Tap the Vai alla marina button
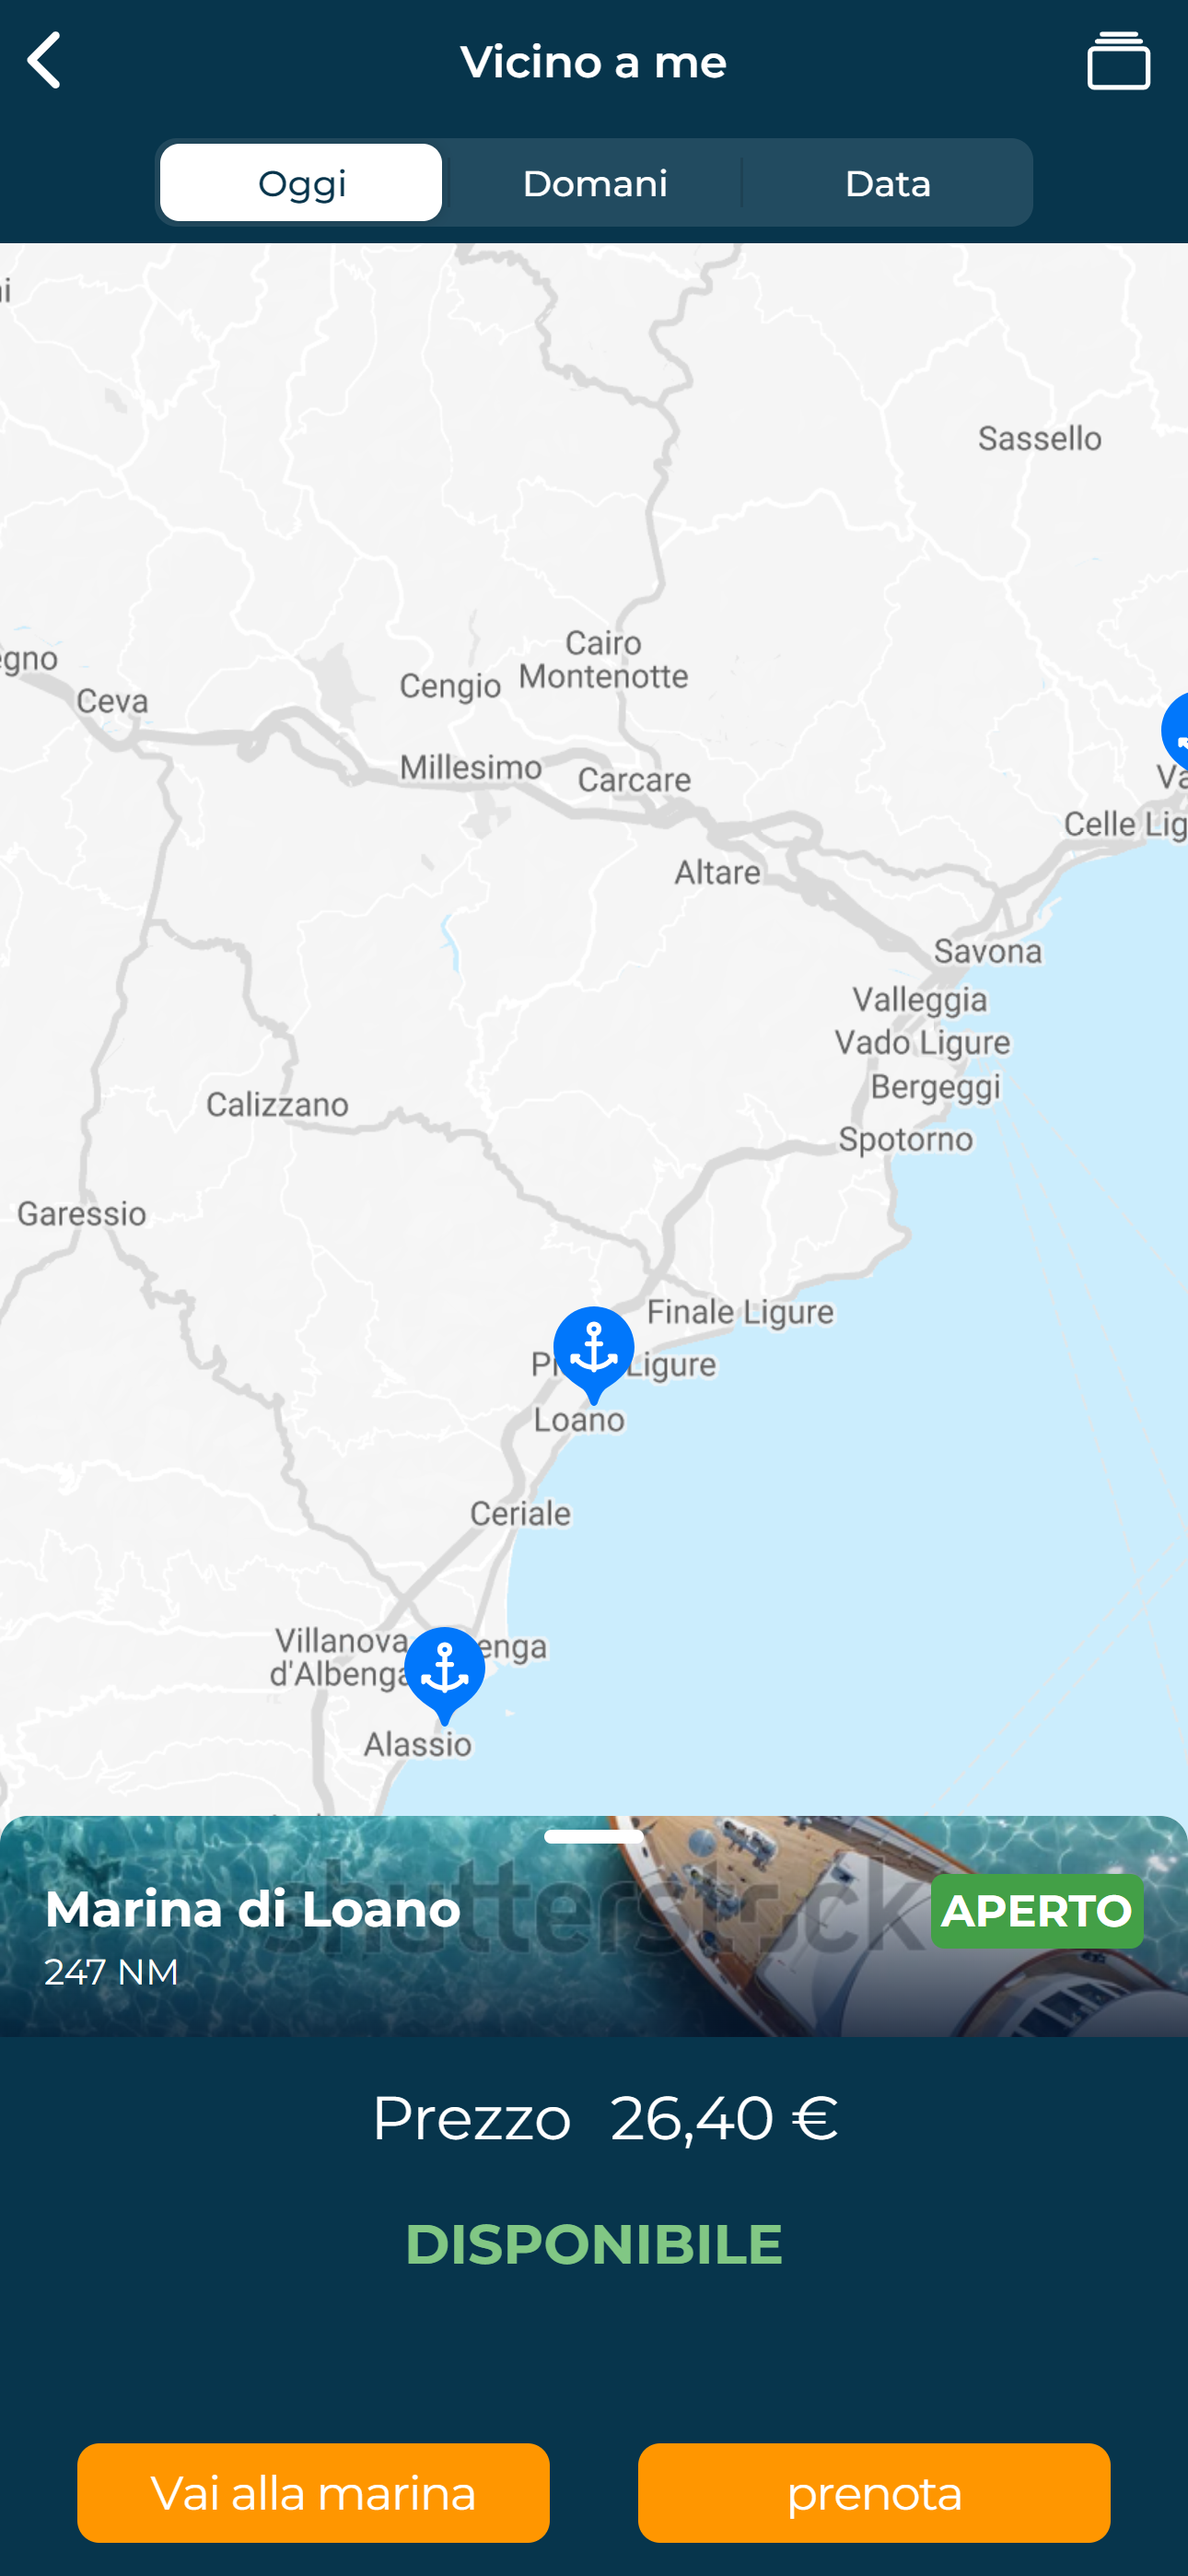This screenshot has height=2576, width=1188. [313, 2492]
